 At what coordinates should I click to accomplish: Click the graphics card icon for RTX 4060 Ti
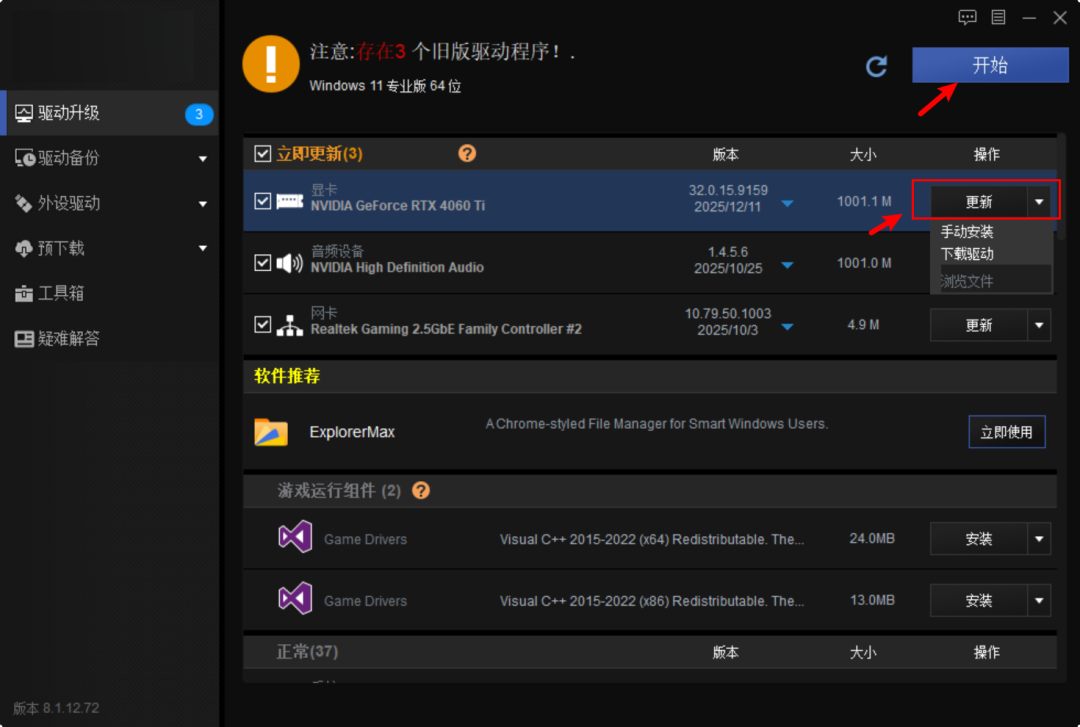(x=289, y=201)
